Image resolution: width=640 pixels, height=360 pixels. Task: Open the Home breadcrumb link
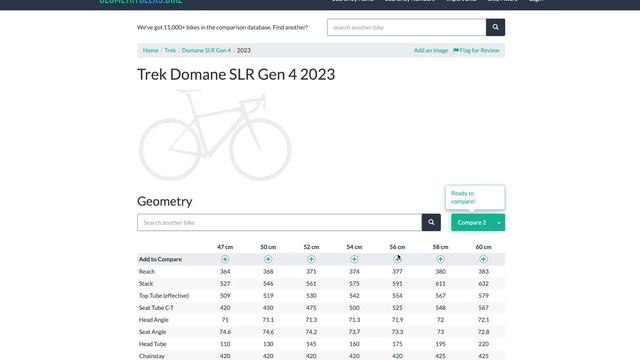pos(151,50)
